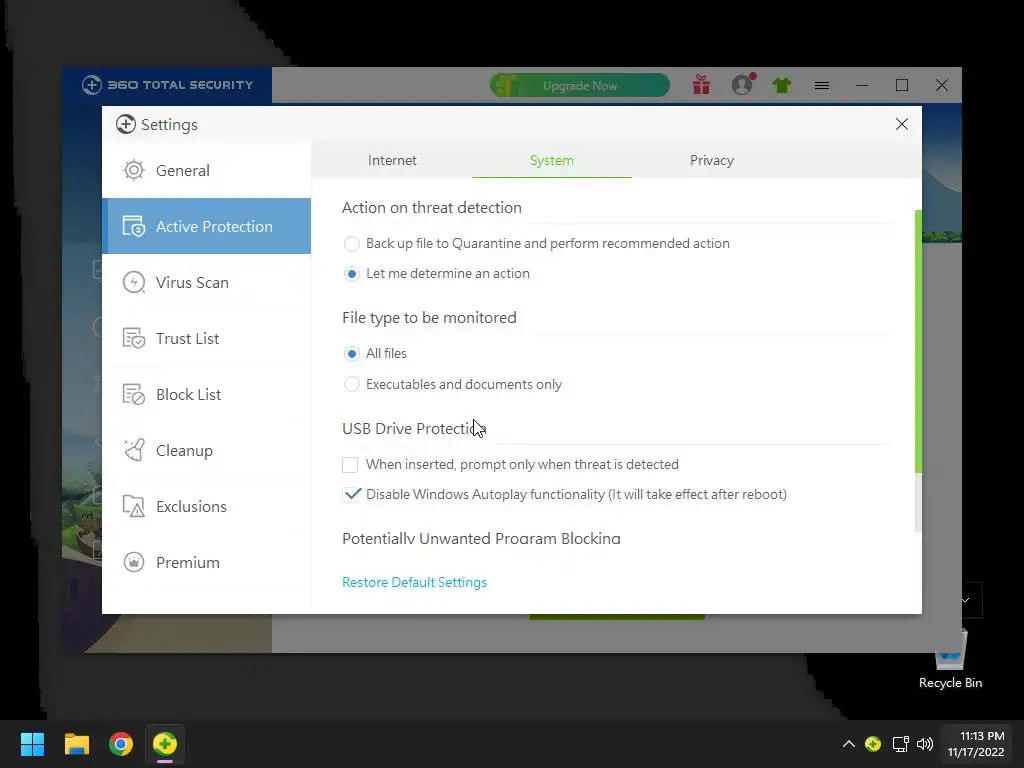Viewport: 1024px width, 768px height.
Task: Open the clock and date panel
Action: click(976, 744)
